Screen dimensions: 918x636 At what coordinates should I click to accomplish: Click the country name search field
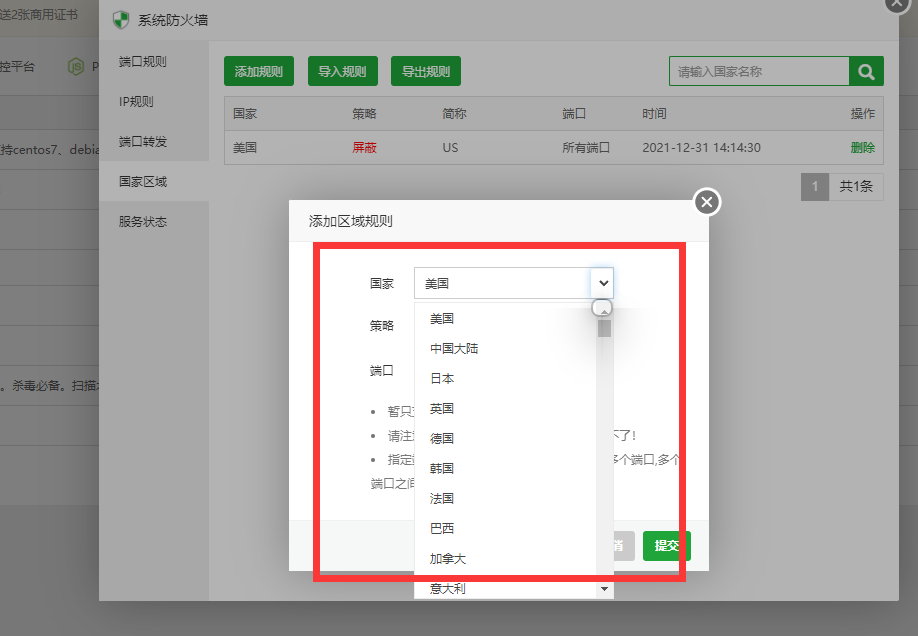tap(759, 71)
